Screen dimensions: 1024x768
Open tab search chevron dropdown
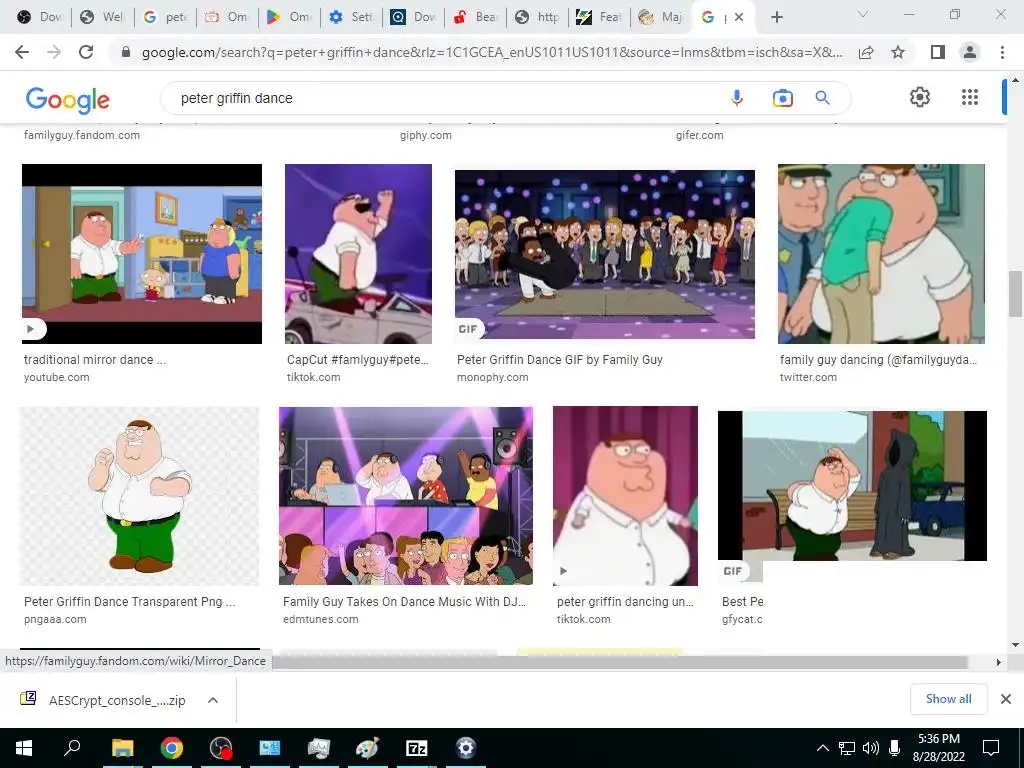pos(863,14)
